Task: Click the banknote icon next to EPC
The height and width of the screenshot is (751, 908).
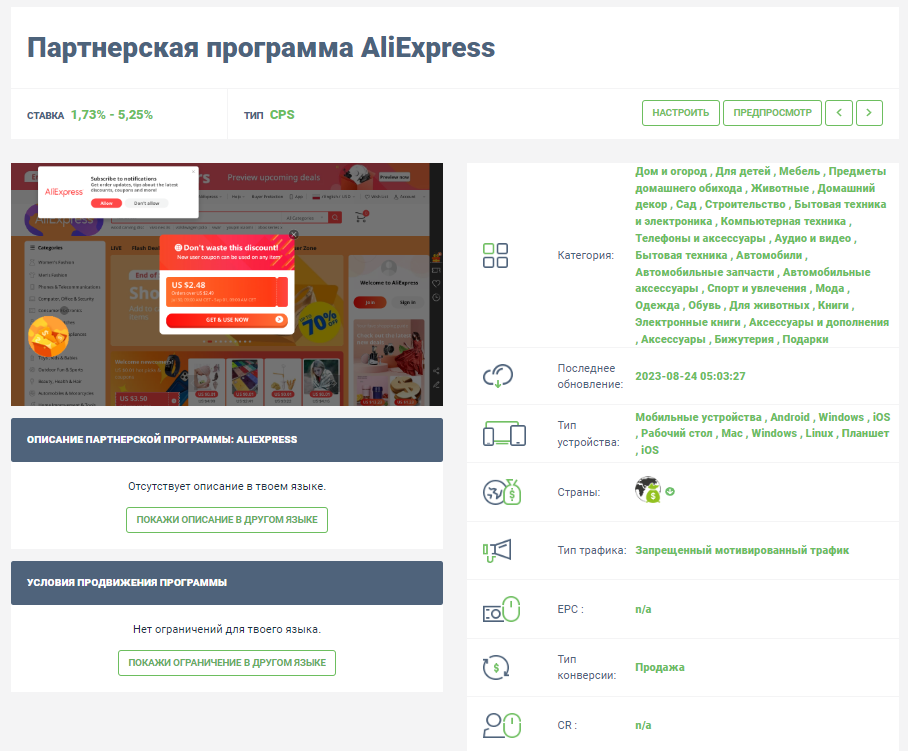Action: tap(503, 609)
